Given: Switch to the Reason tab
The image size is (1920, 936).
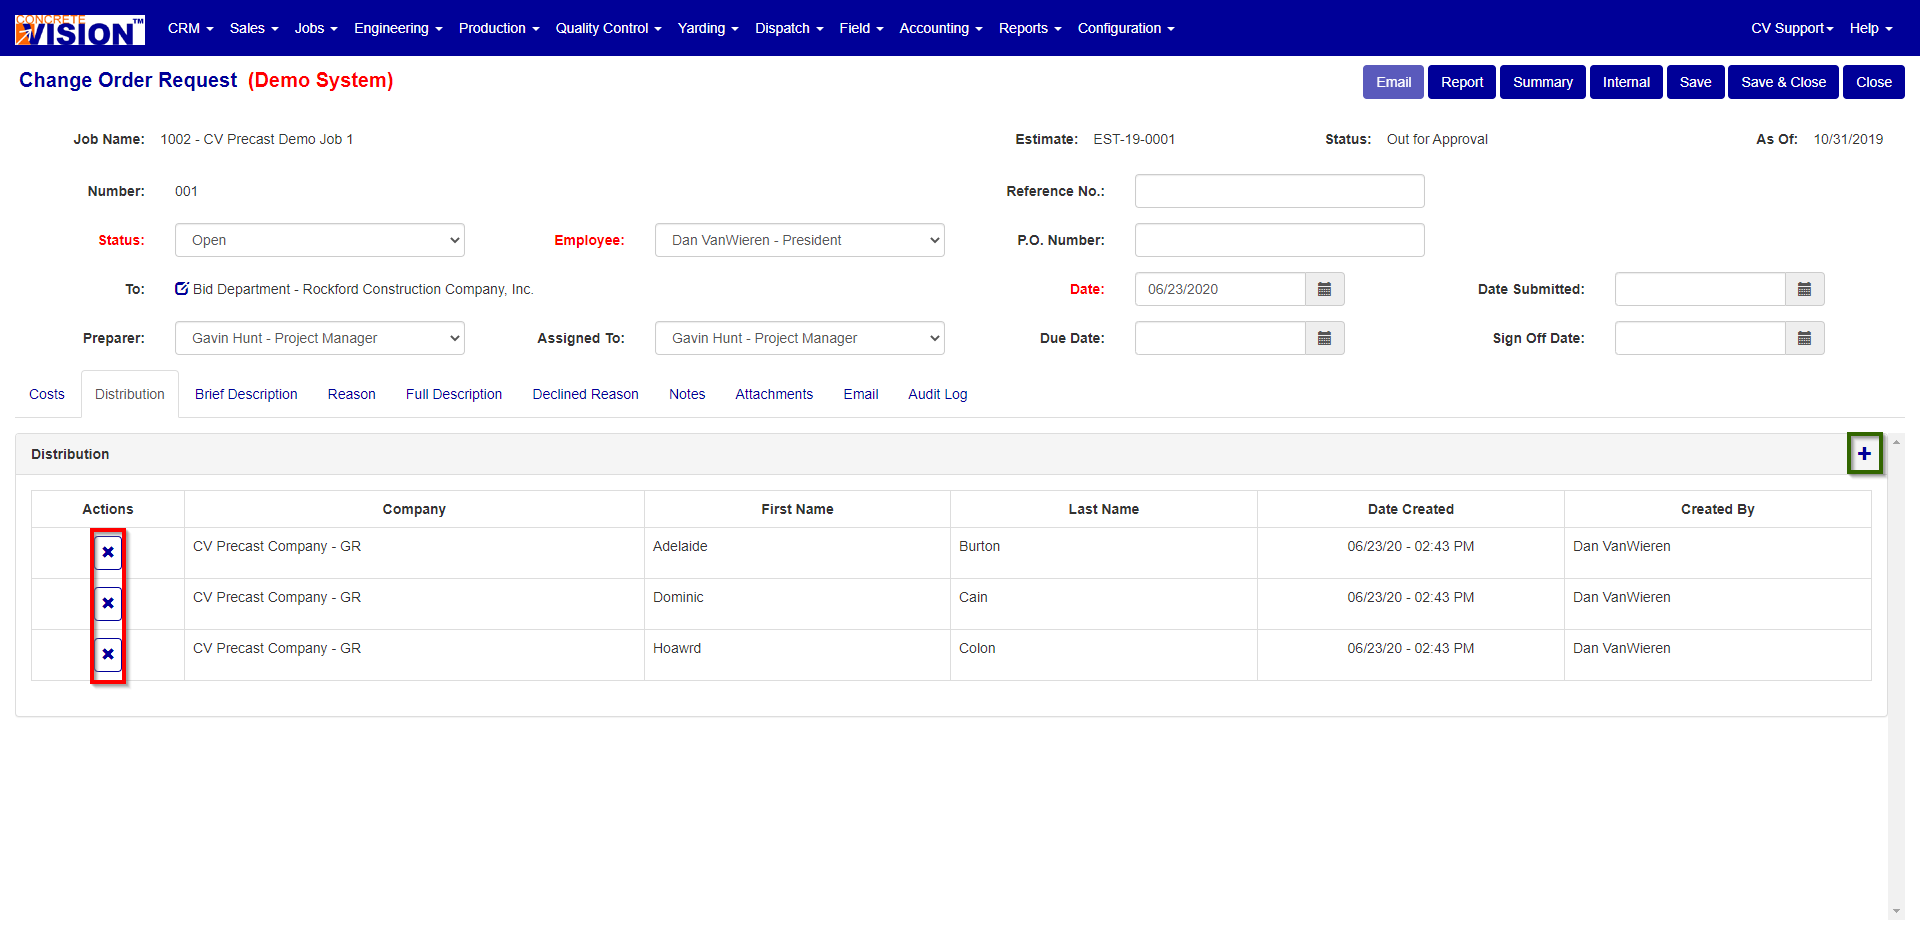Looking at the screenshot, I should pos(352,394).
